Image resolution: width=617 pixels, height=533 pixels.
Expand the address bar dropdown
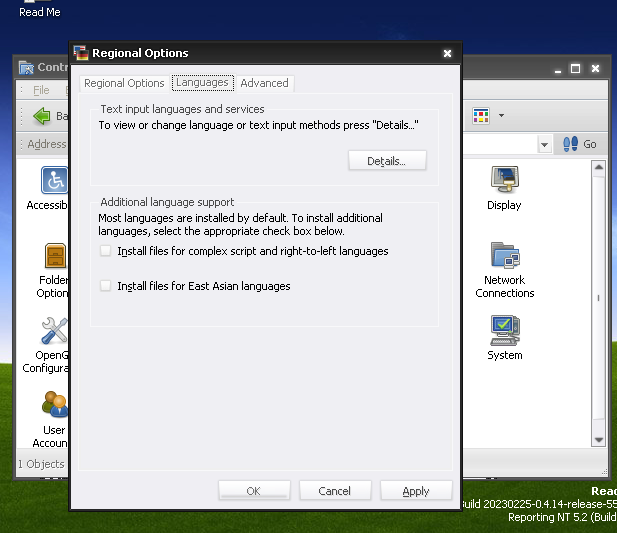click(544, 145)
